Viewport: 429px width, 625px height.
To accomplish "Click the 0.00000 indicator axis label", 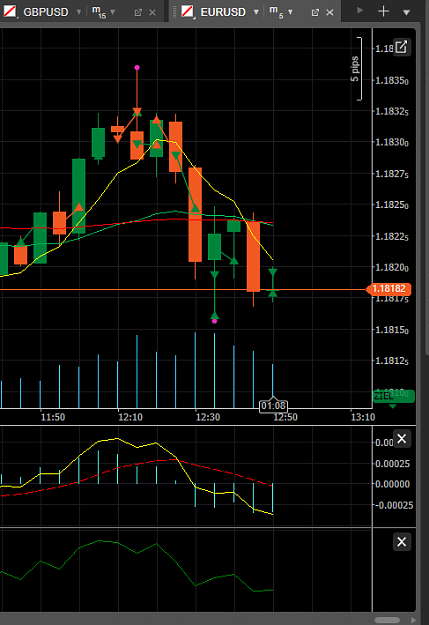I will pyautogui.click(x=393, y=484).
